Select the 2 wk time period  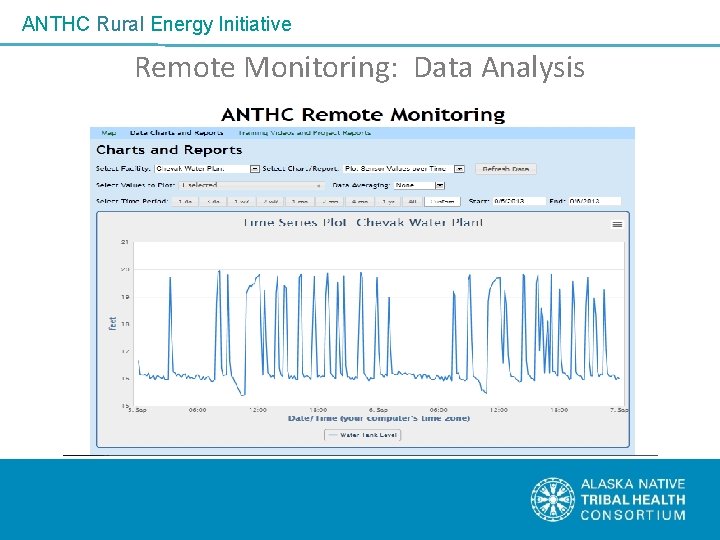[270, 202]
